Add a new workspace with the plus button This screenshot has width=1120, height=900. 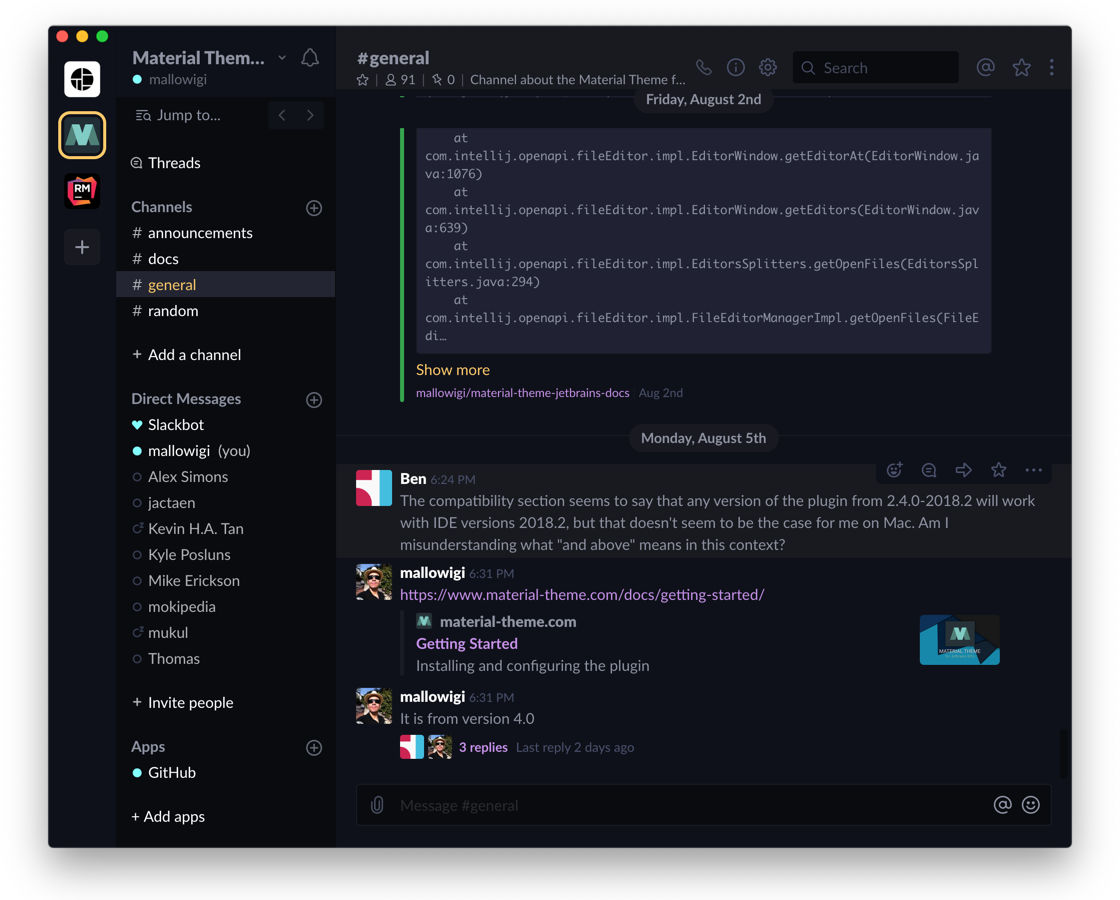[x=82, y=247]
